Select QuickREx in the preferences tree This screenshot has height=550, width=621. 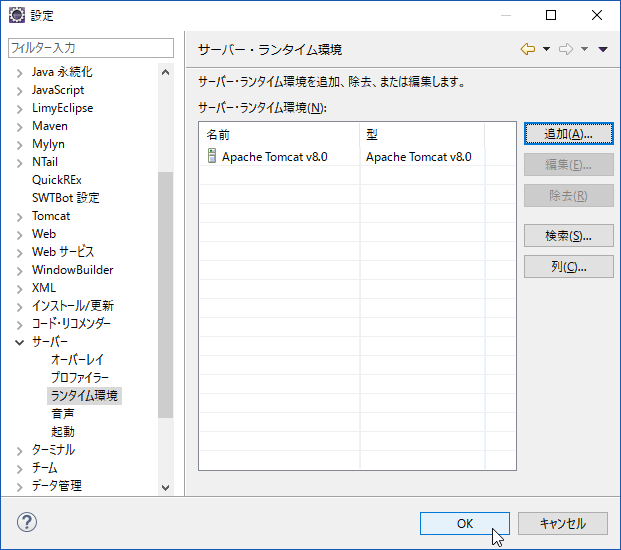[57, 180]
